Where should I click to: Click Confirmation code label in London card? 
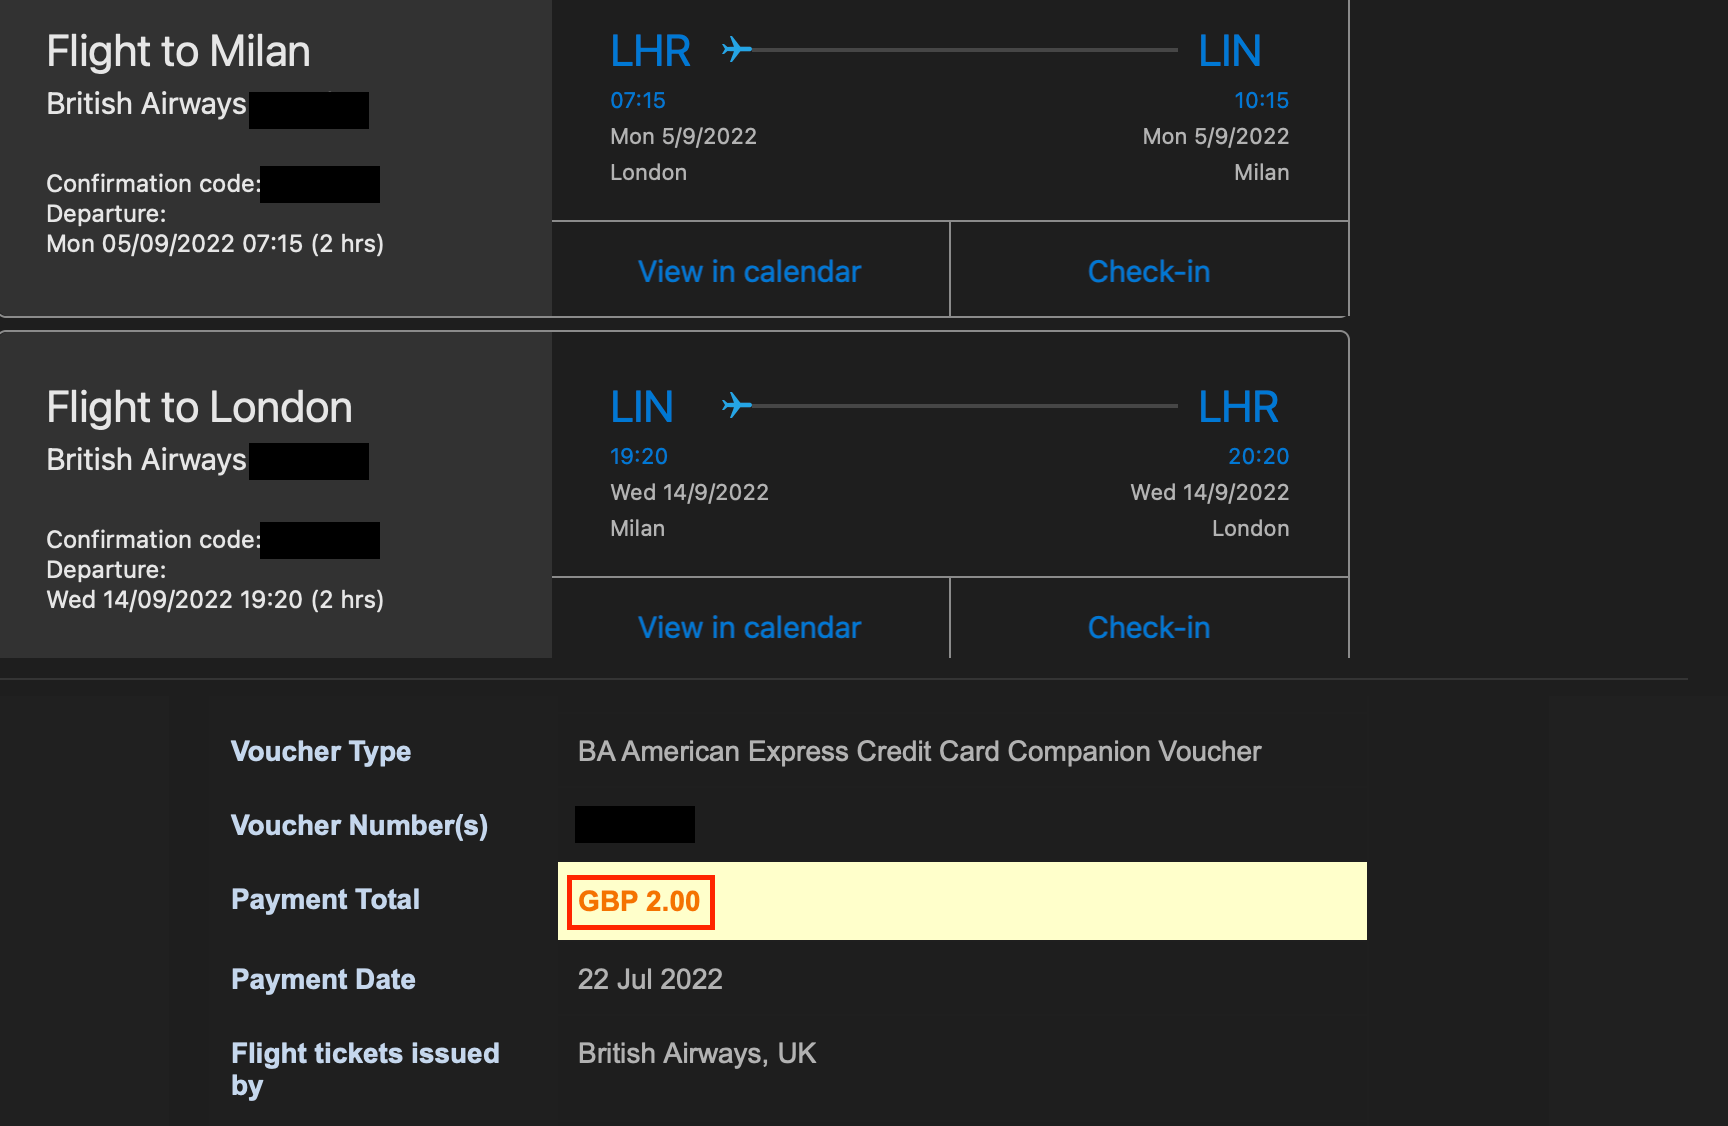tap(153, 540)
